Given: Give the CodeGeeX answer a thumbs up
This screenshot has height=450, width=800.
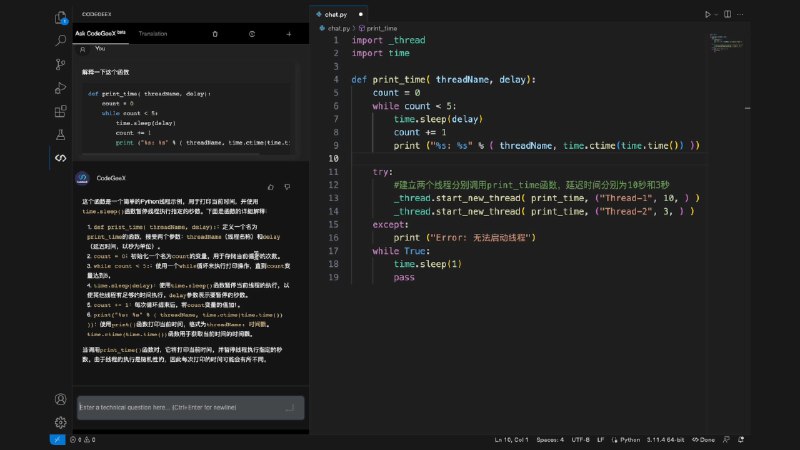Looking at the screenshot, I should point(271,186).
